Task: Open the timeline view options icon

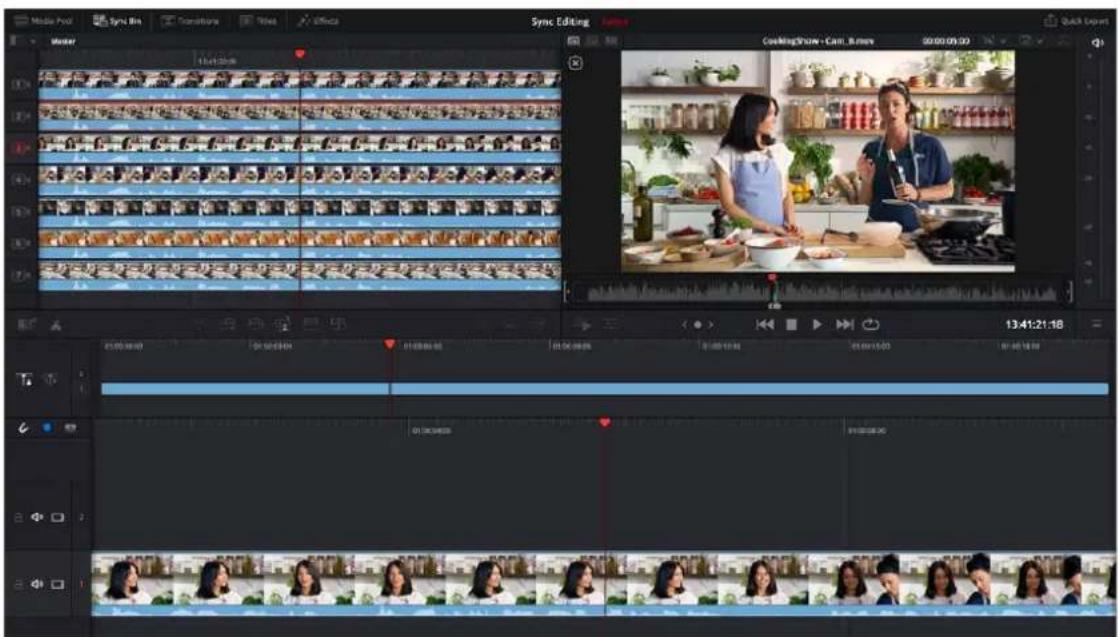Action: point(27,325)
